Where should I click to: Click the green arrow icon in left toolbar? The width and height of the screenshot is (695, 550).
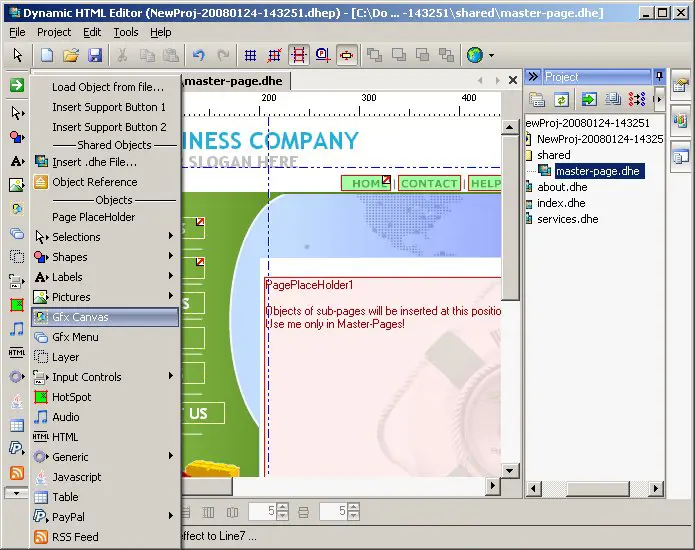point(16,85)
